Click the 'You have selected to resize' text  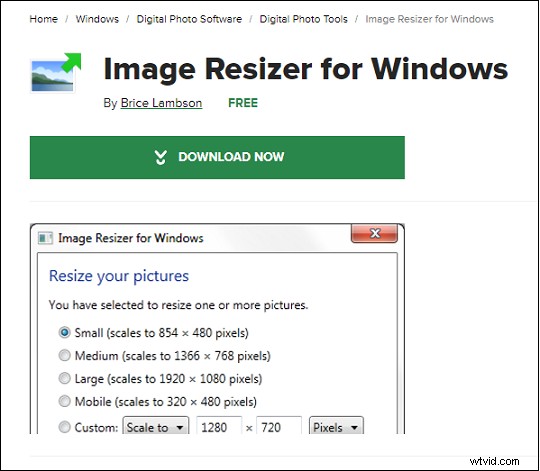[178, 305]
